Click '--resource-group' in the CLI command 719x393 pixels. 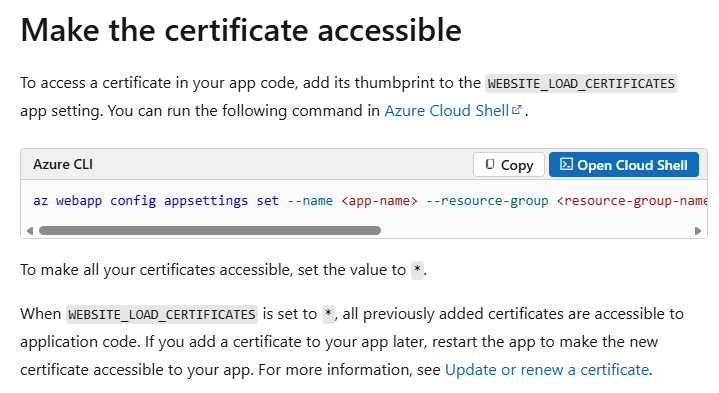click(487, 201)
